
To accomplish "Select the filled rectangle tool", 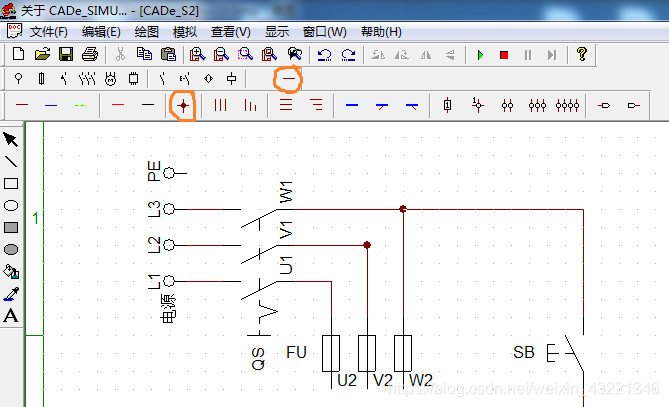I will tap(11, 227).
